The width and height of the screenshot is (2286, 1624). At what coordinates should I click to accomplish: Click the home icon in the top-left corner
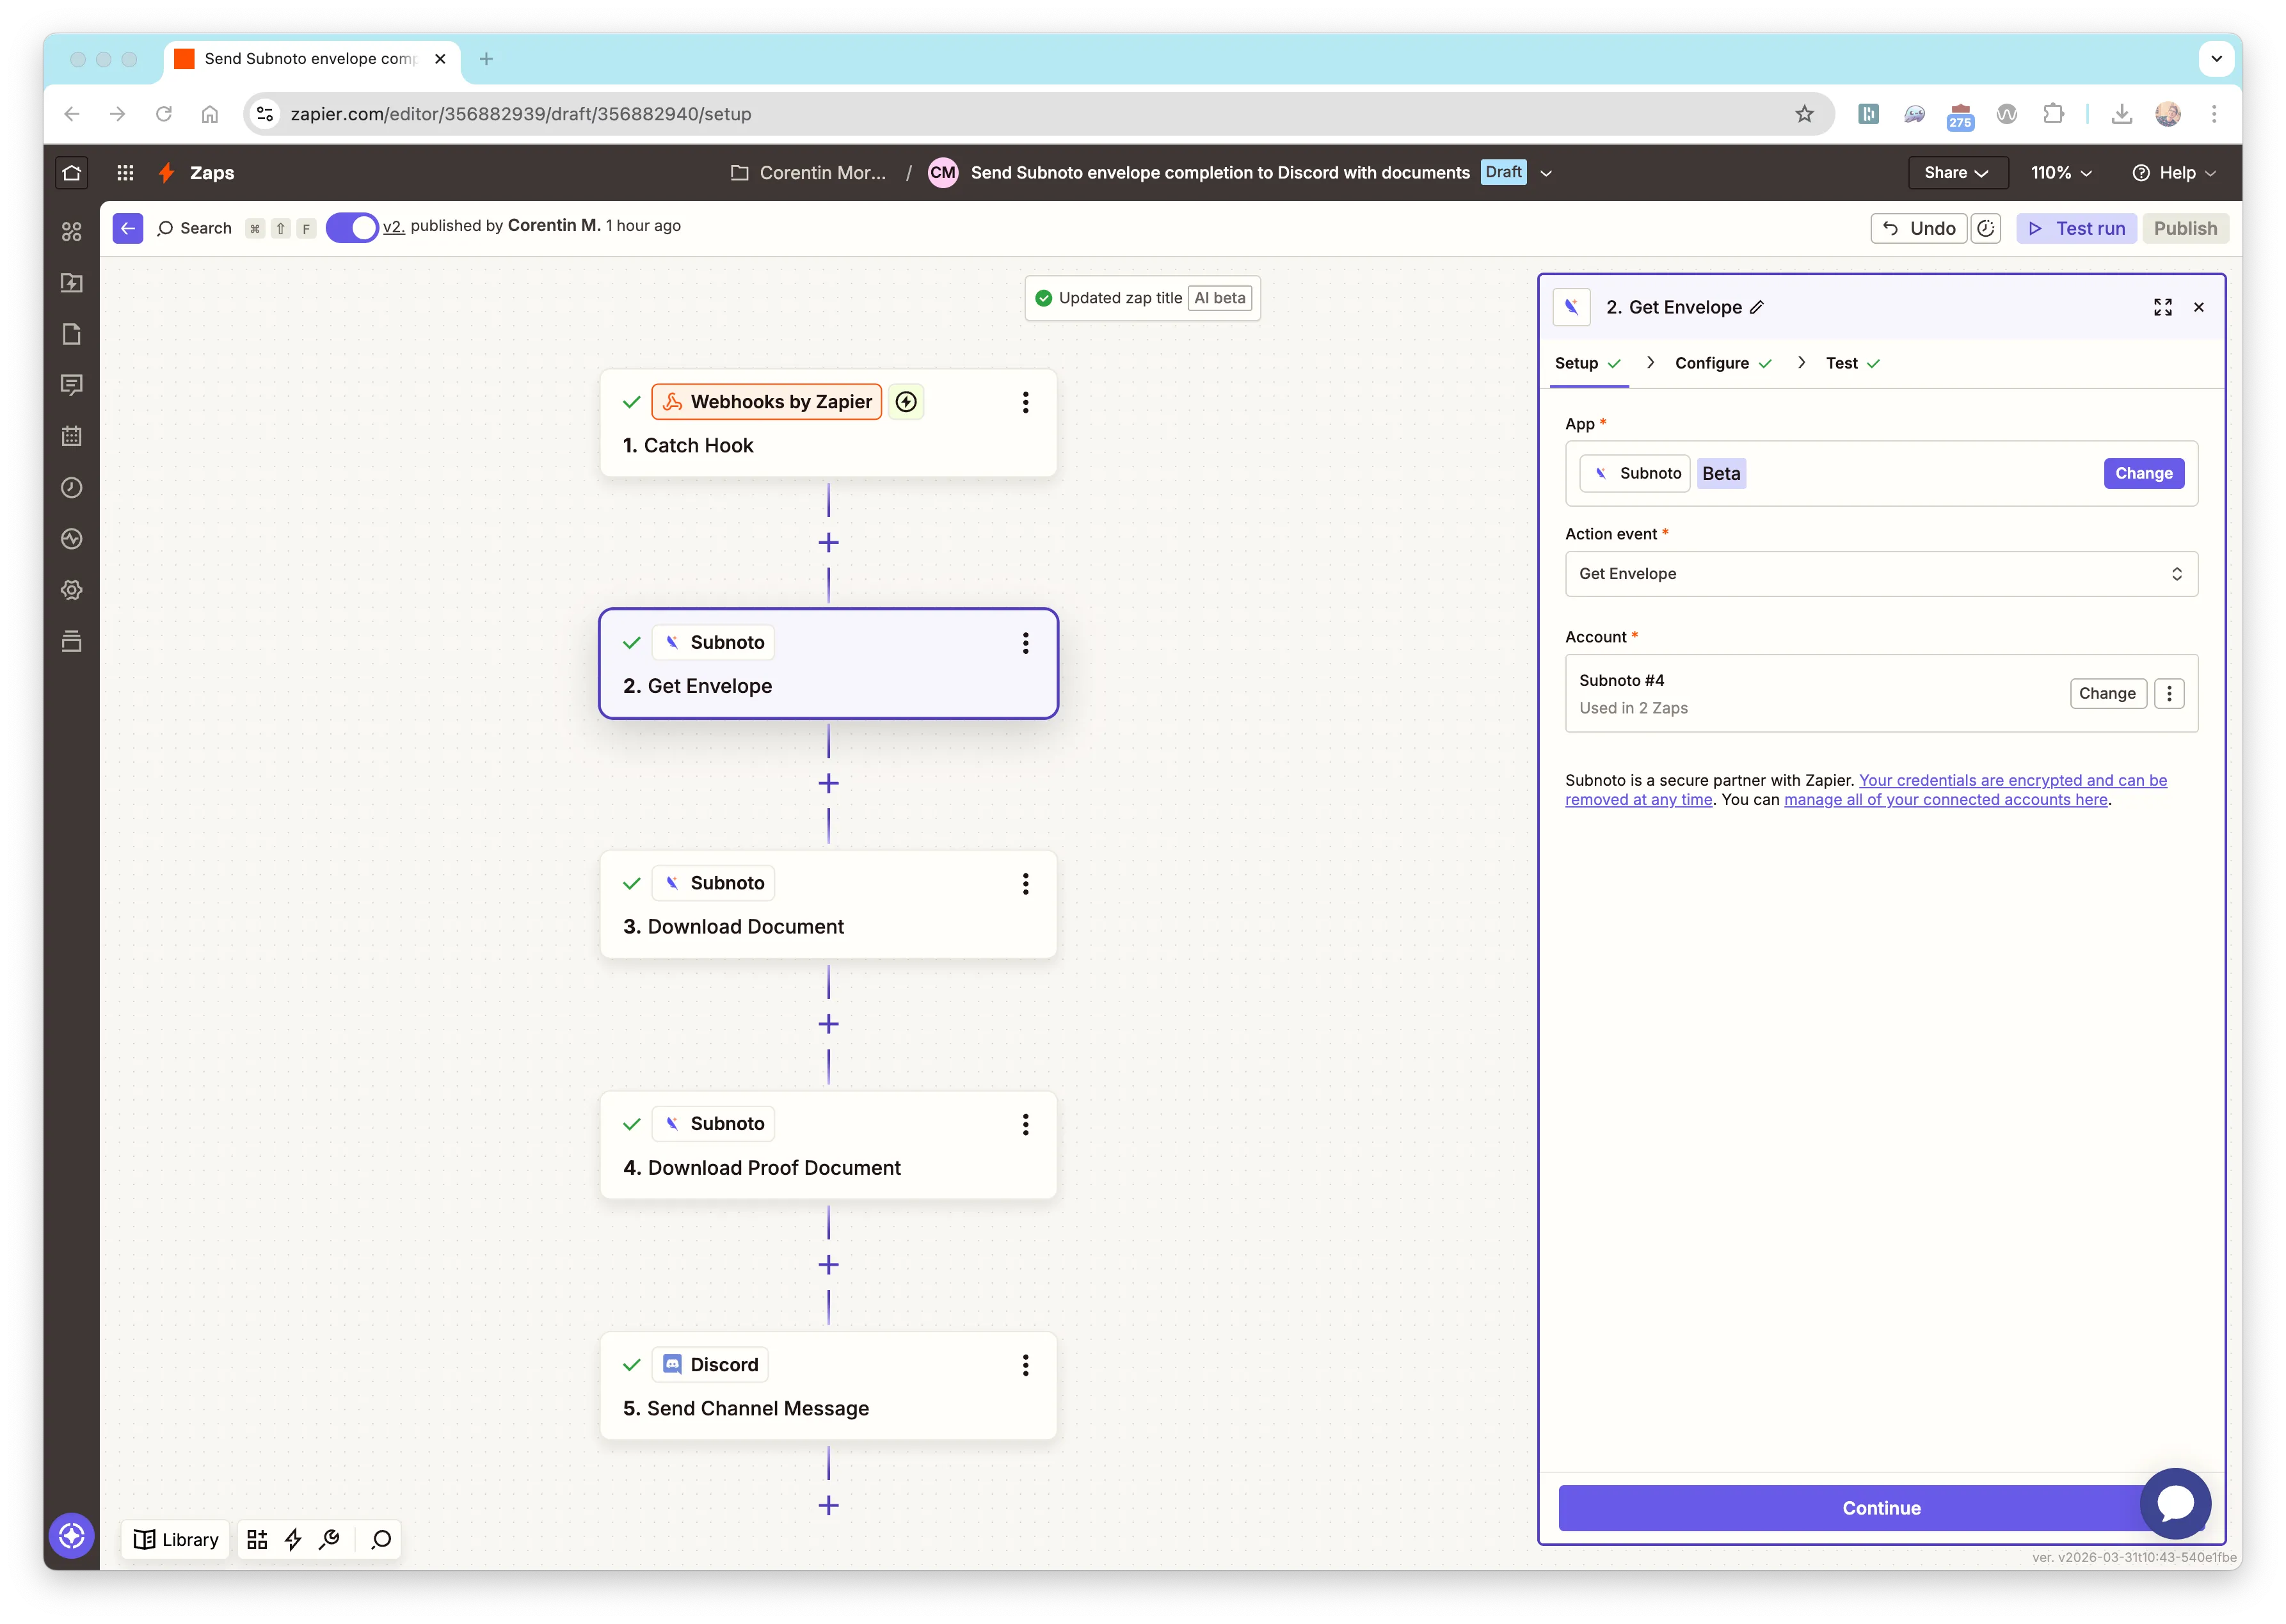click(x=71, y=172)
